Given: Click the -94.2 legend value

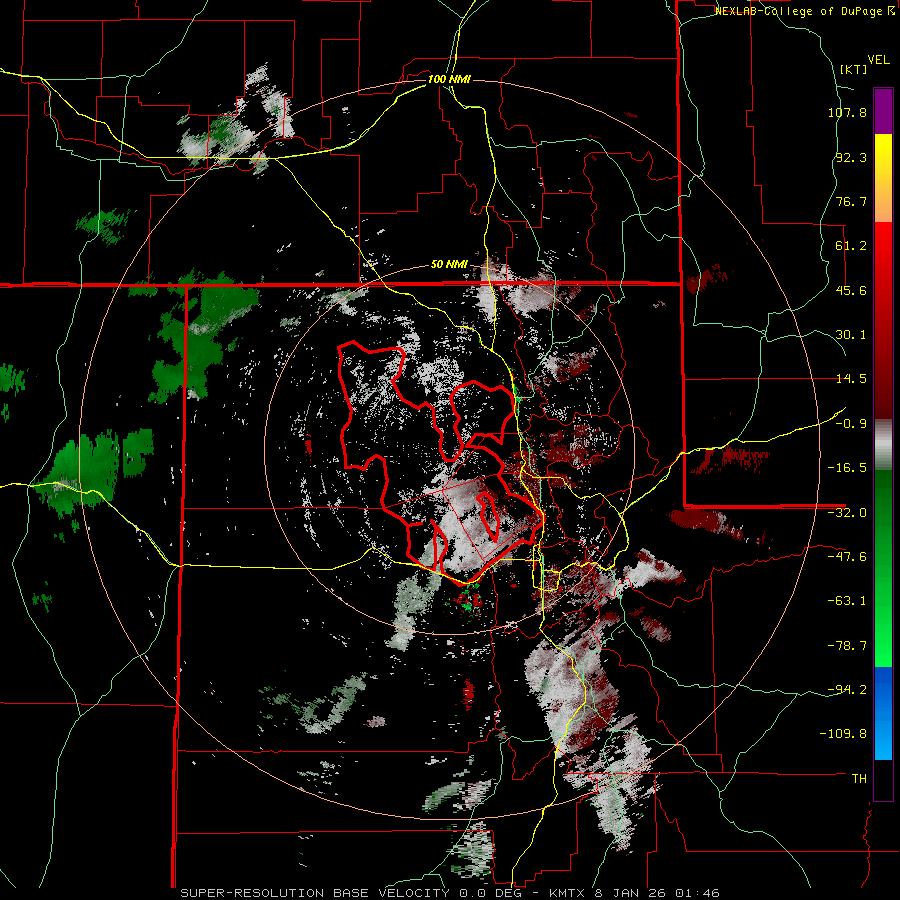Looking at the screenshot, I should (x=847, y=689).
